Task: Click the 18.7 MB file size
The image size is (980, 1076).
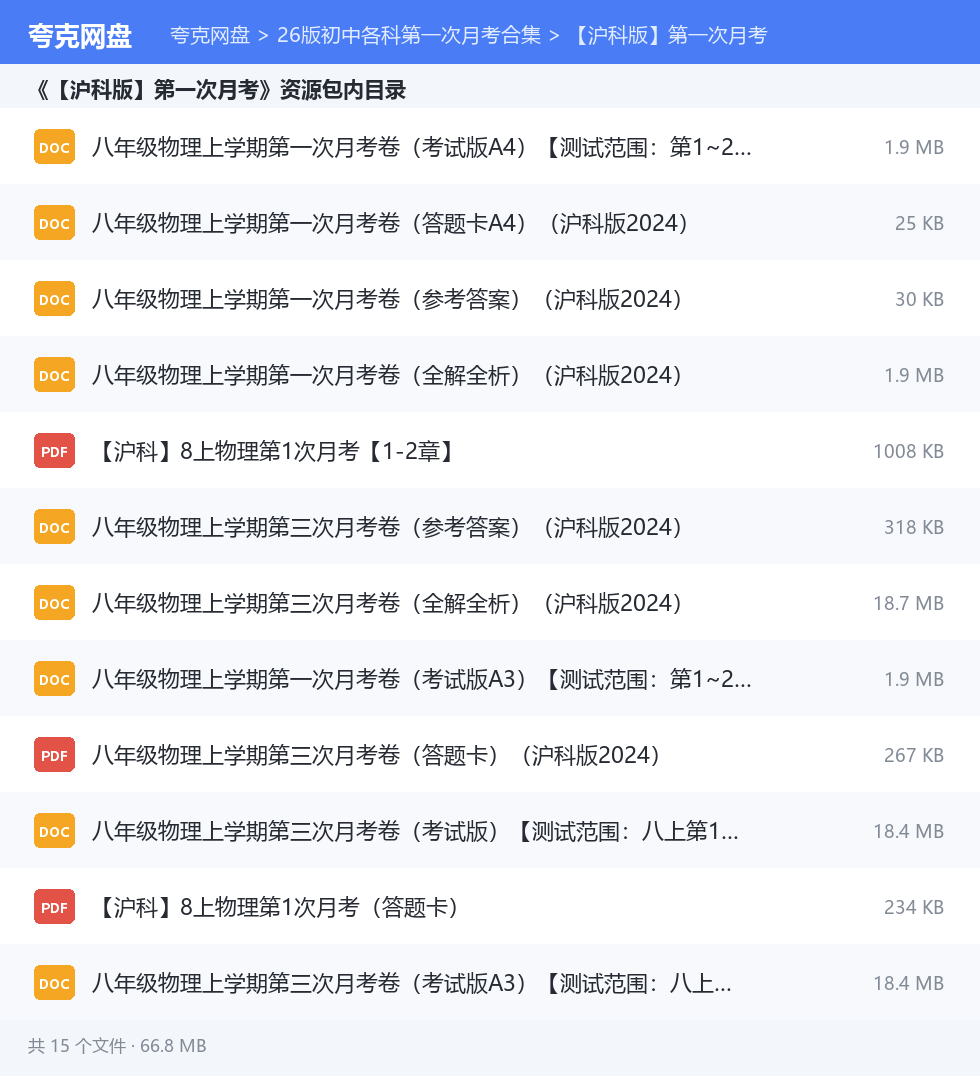Action: [908, 603]
